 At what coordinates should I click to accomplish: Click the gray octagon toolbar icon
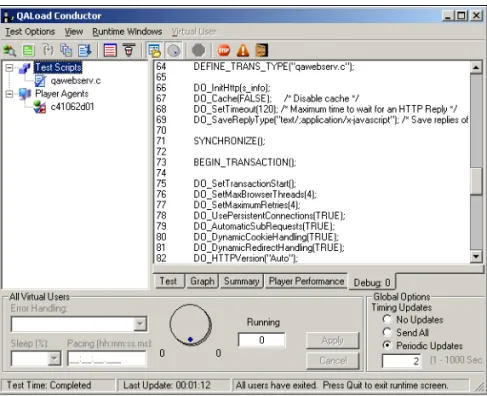[x=199, y=50]
